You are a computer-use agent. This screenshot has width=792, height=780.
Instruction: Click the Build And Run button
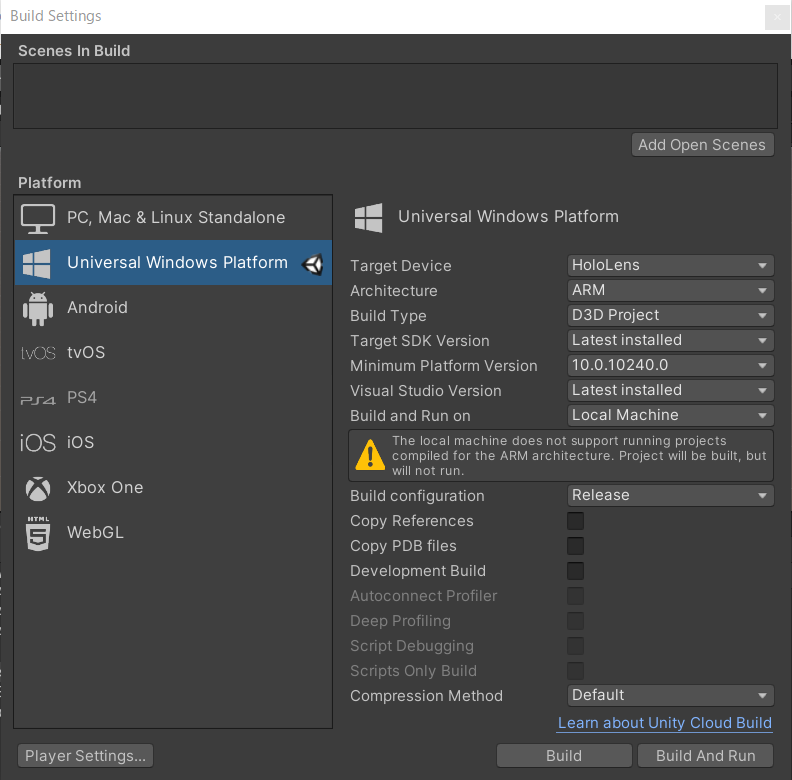point(705,756)
